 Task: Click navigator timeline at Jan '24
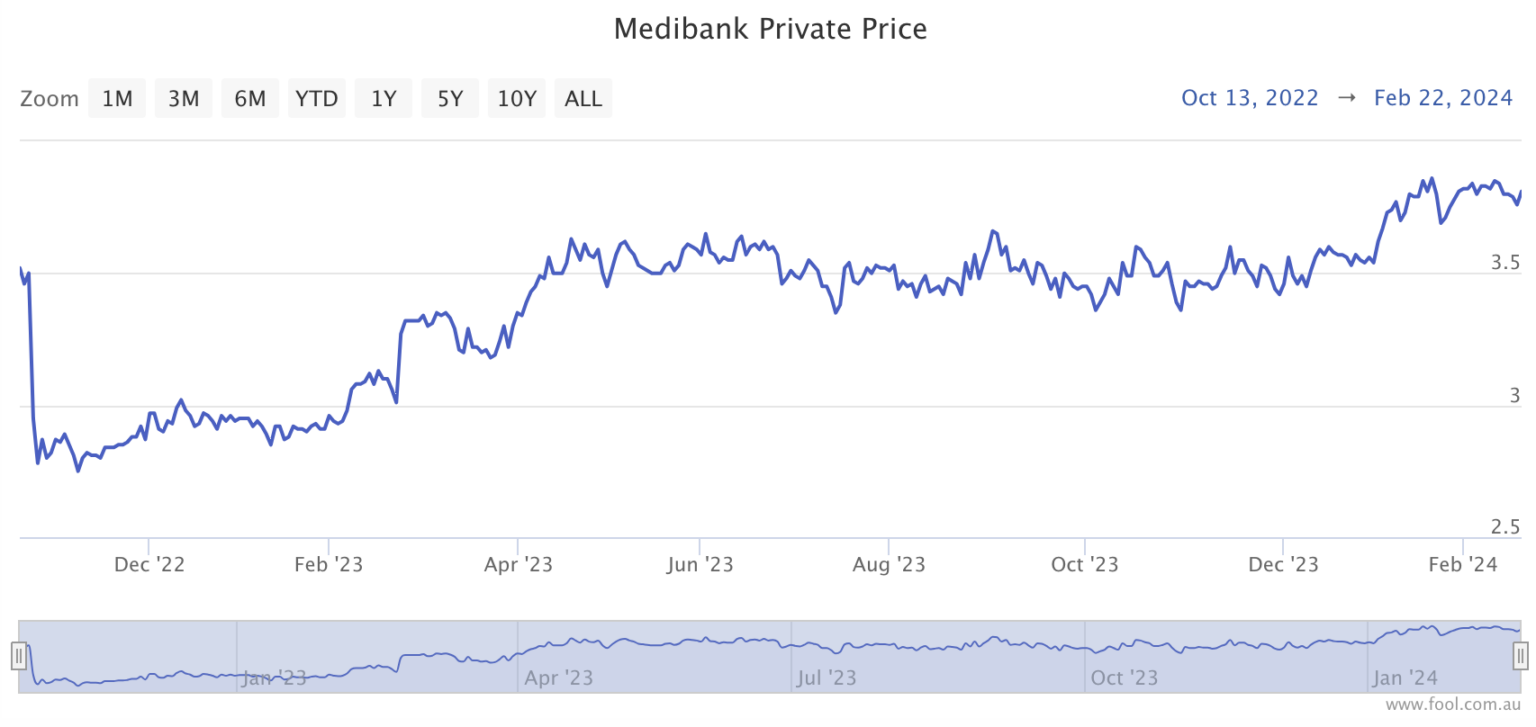1405,678
